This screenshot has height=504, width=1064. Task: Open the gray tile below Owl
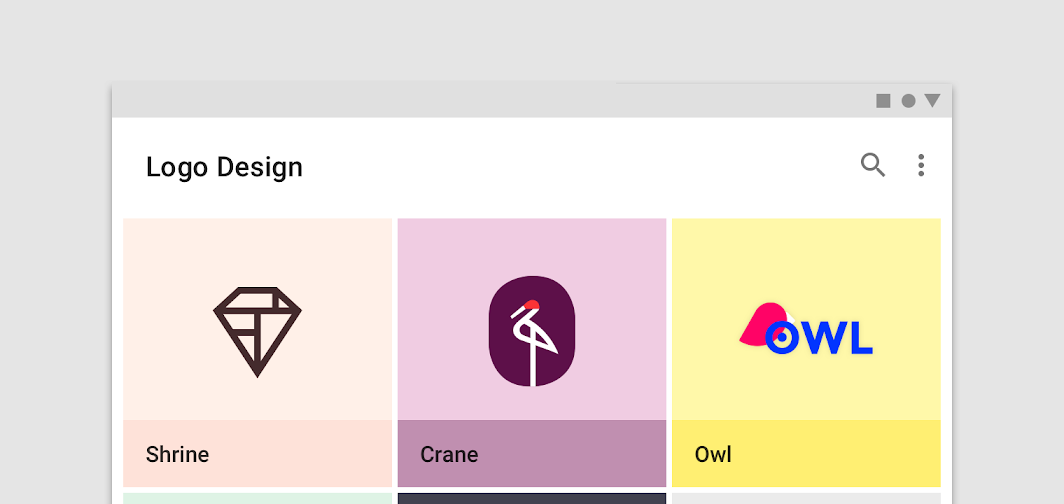pos(806,499)
